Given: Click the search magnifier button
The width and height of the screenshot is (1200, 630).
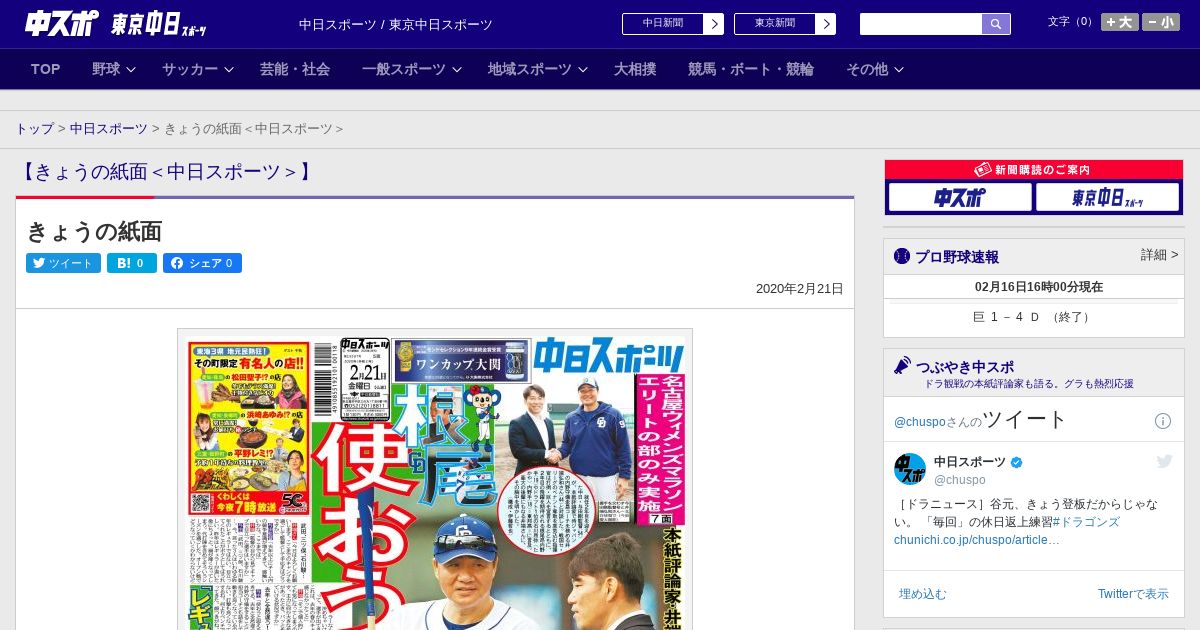Looking at the screenshot, I should point(996,24).
